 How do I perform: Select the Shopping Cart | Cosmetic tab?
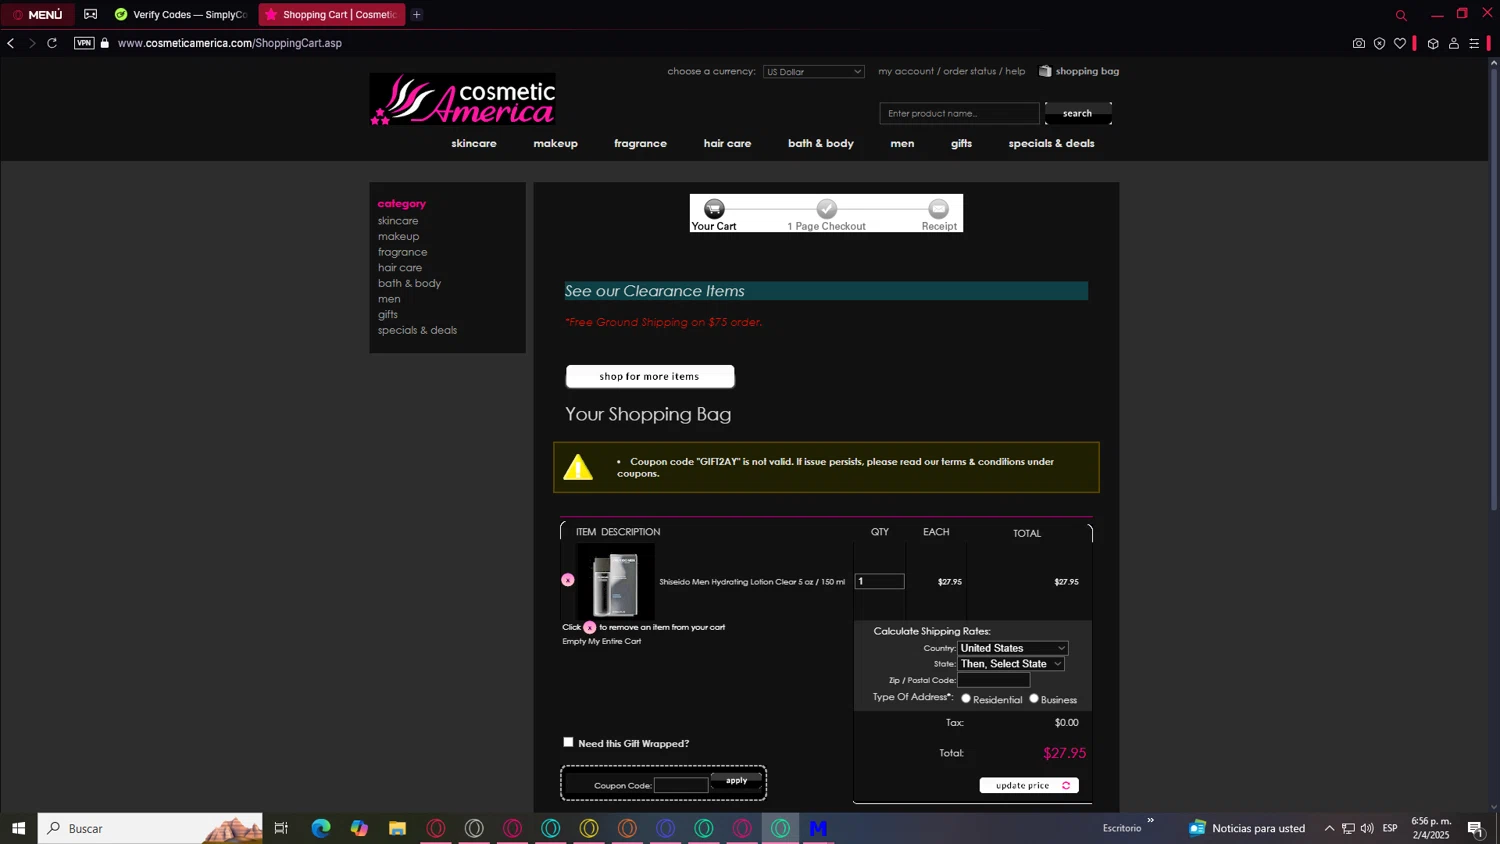click(x=332, y=14)
